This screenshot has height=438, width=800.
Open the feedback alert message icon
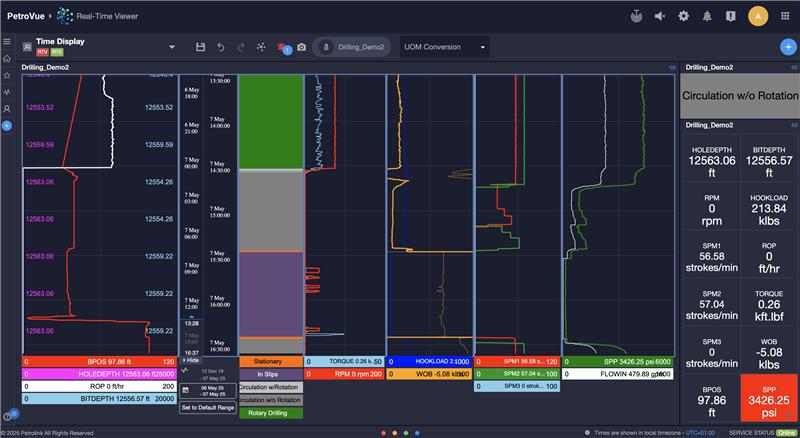(731, 16)
